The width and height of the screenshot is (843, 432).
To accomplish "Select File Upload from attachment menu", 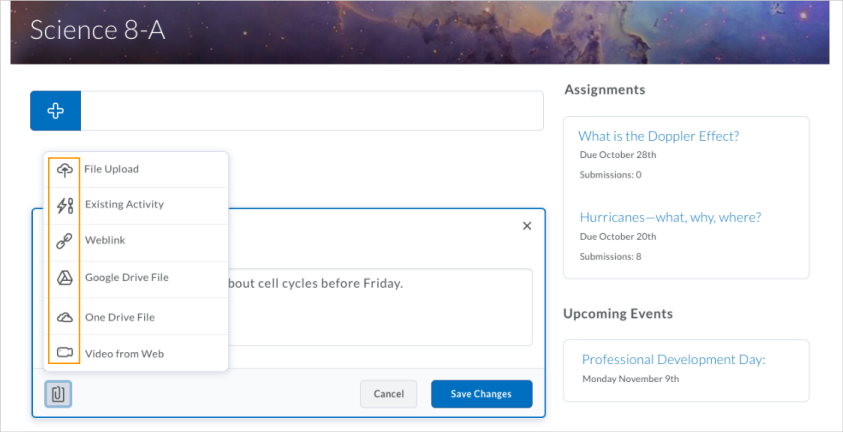I will coord(136,169).
